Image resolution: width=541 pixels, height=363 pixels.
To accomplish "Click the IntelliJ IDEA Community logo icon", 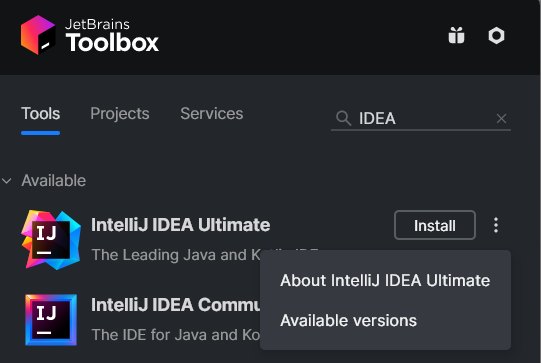I will [x=51, y=320].
